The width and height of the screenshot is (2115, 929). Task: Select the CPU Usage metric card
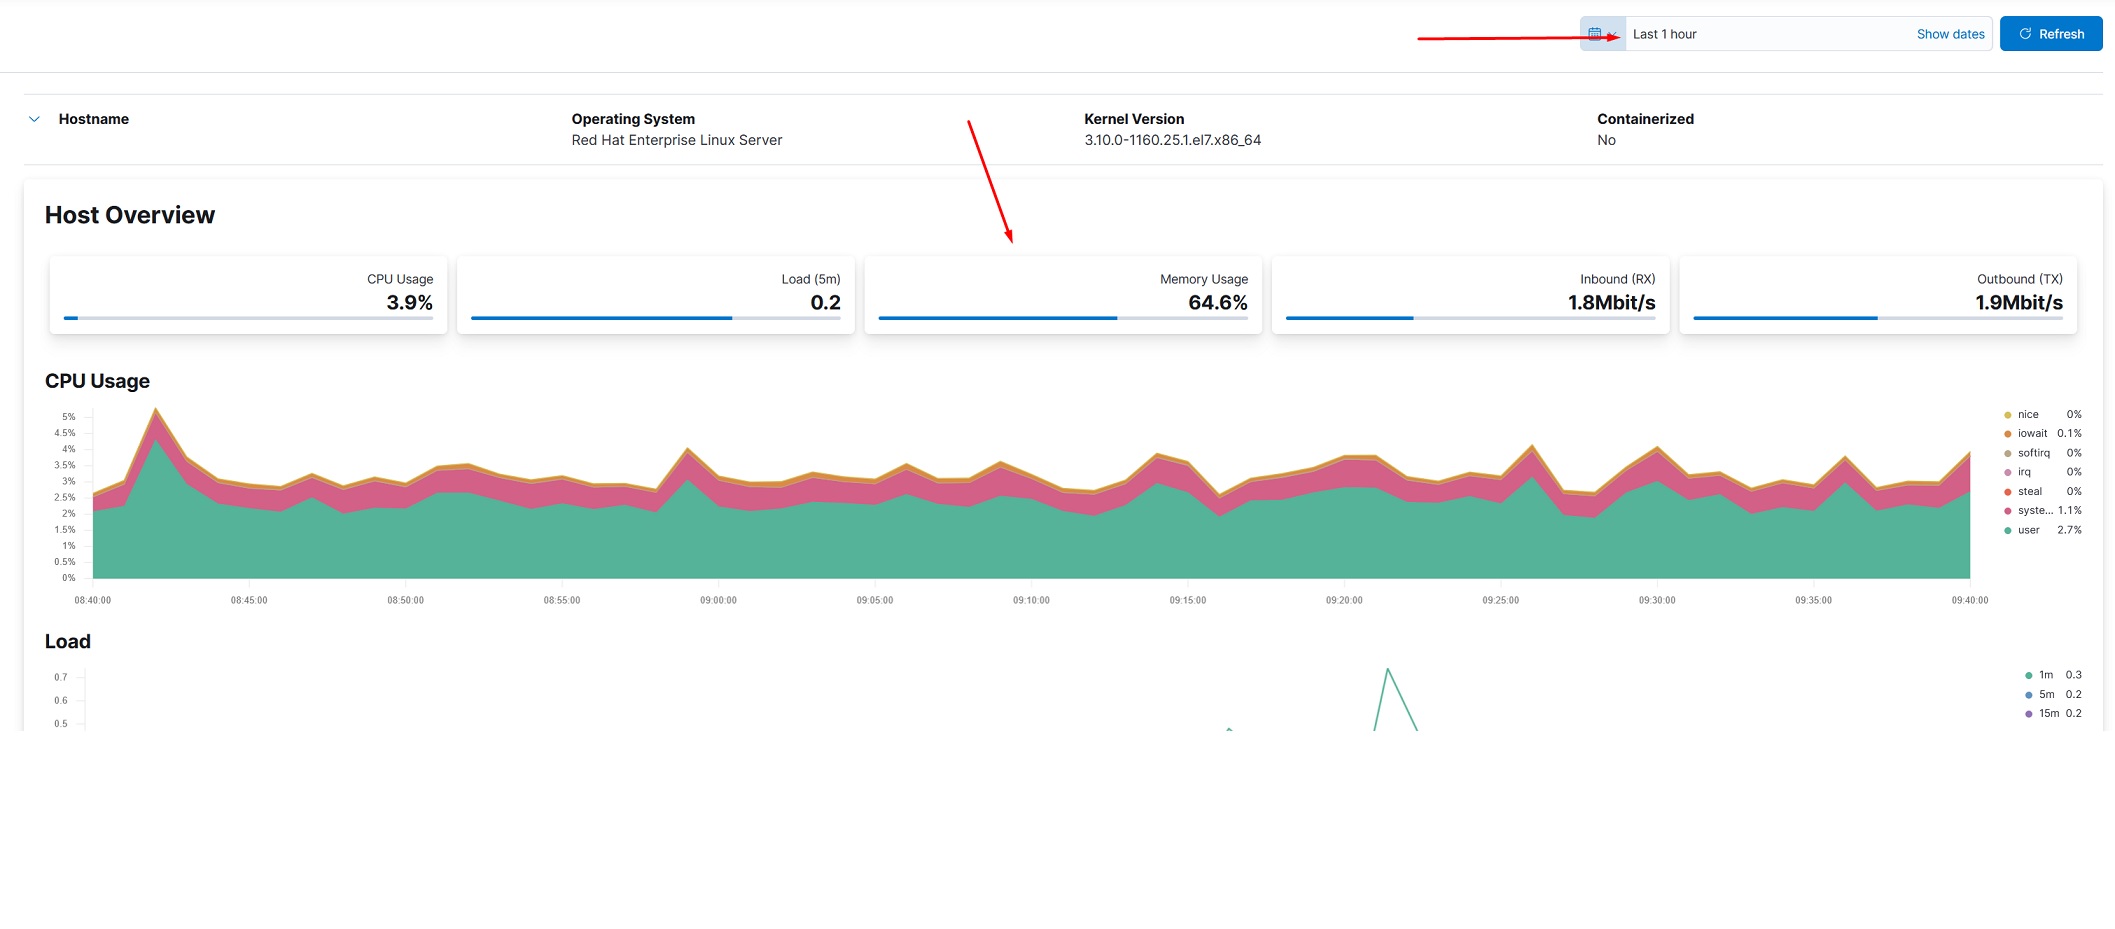click(x=248, y=294)
